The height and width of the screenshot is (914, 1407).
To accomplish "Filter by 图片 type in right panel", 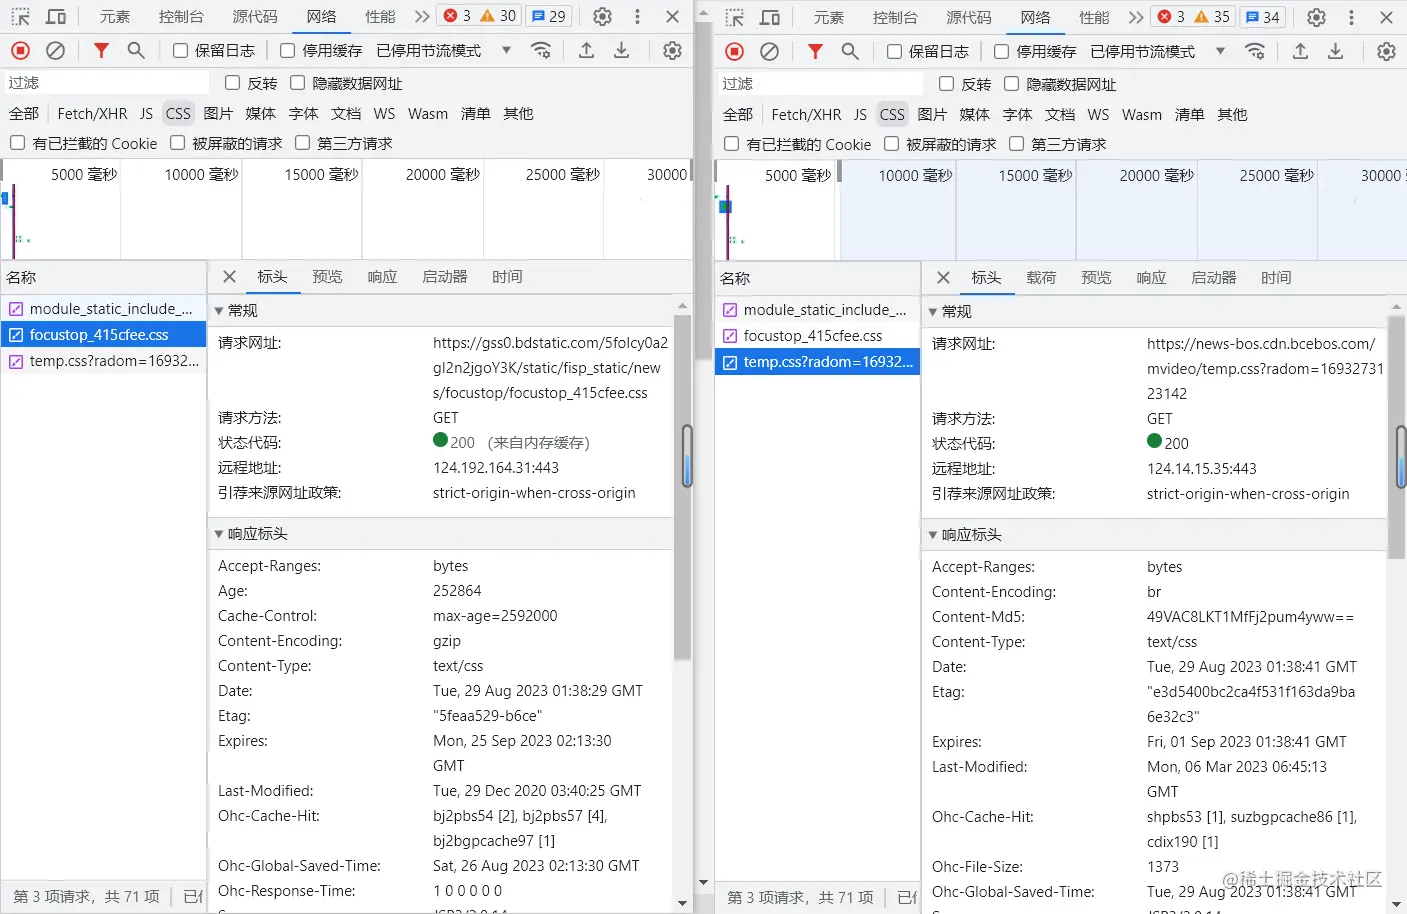I will pos(932,115).
